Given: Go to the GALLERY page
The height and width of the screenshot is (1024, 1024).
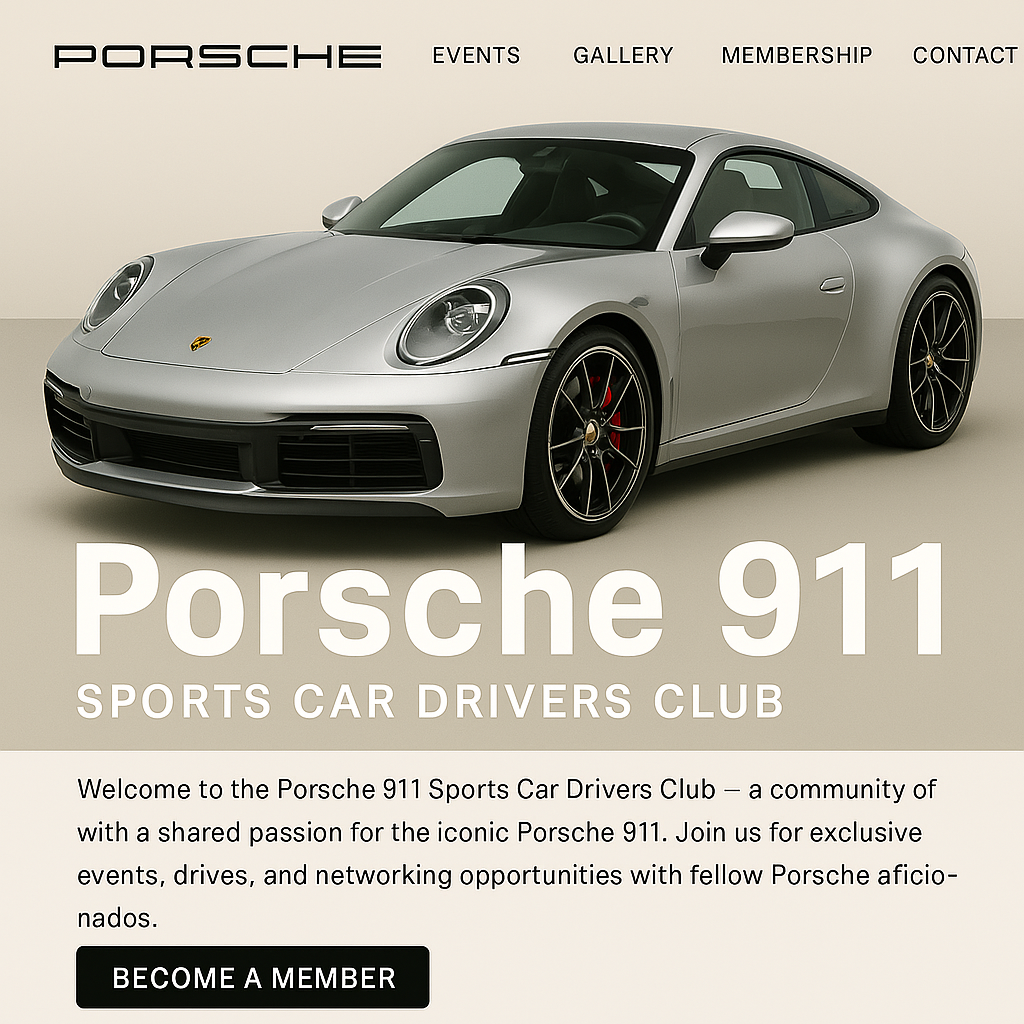Looking at the screenshot, I should tap(623, 56).
